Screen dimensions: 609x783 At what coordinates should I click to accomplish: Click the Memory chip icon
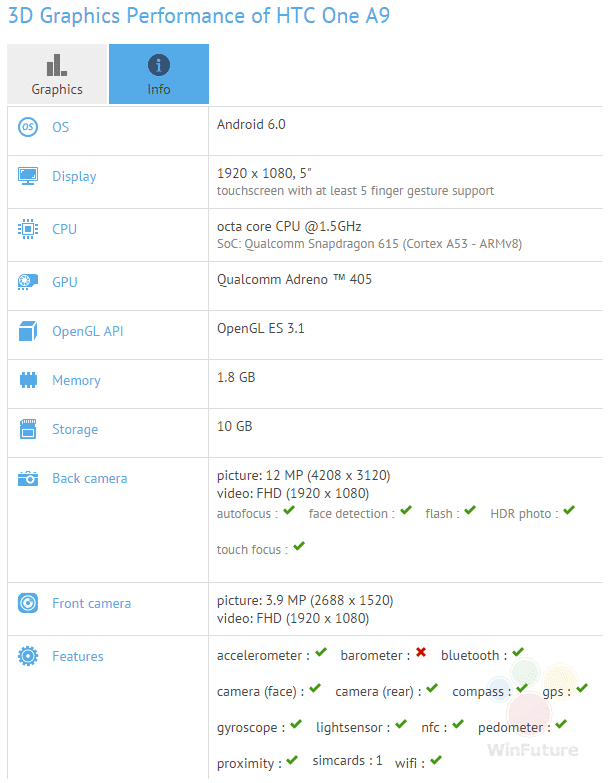click(x=28, y=380)
